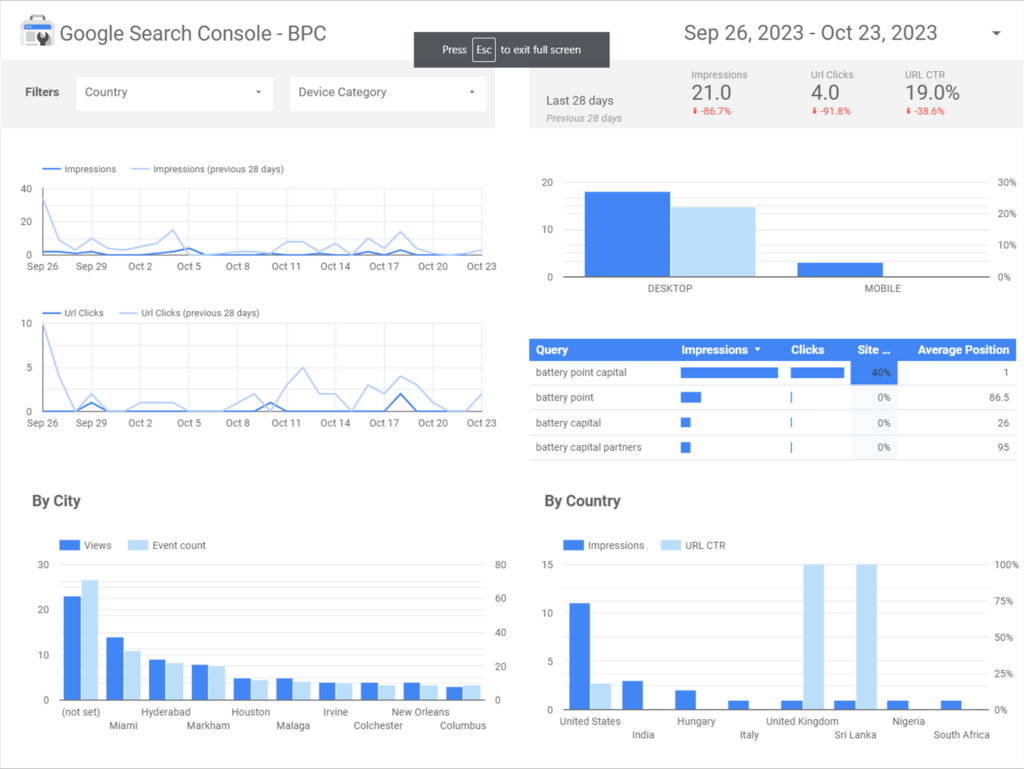Click the United States impressions bar
This screenshot has width=1024, height=769.
[579, 656]
